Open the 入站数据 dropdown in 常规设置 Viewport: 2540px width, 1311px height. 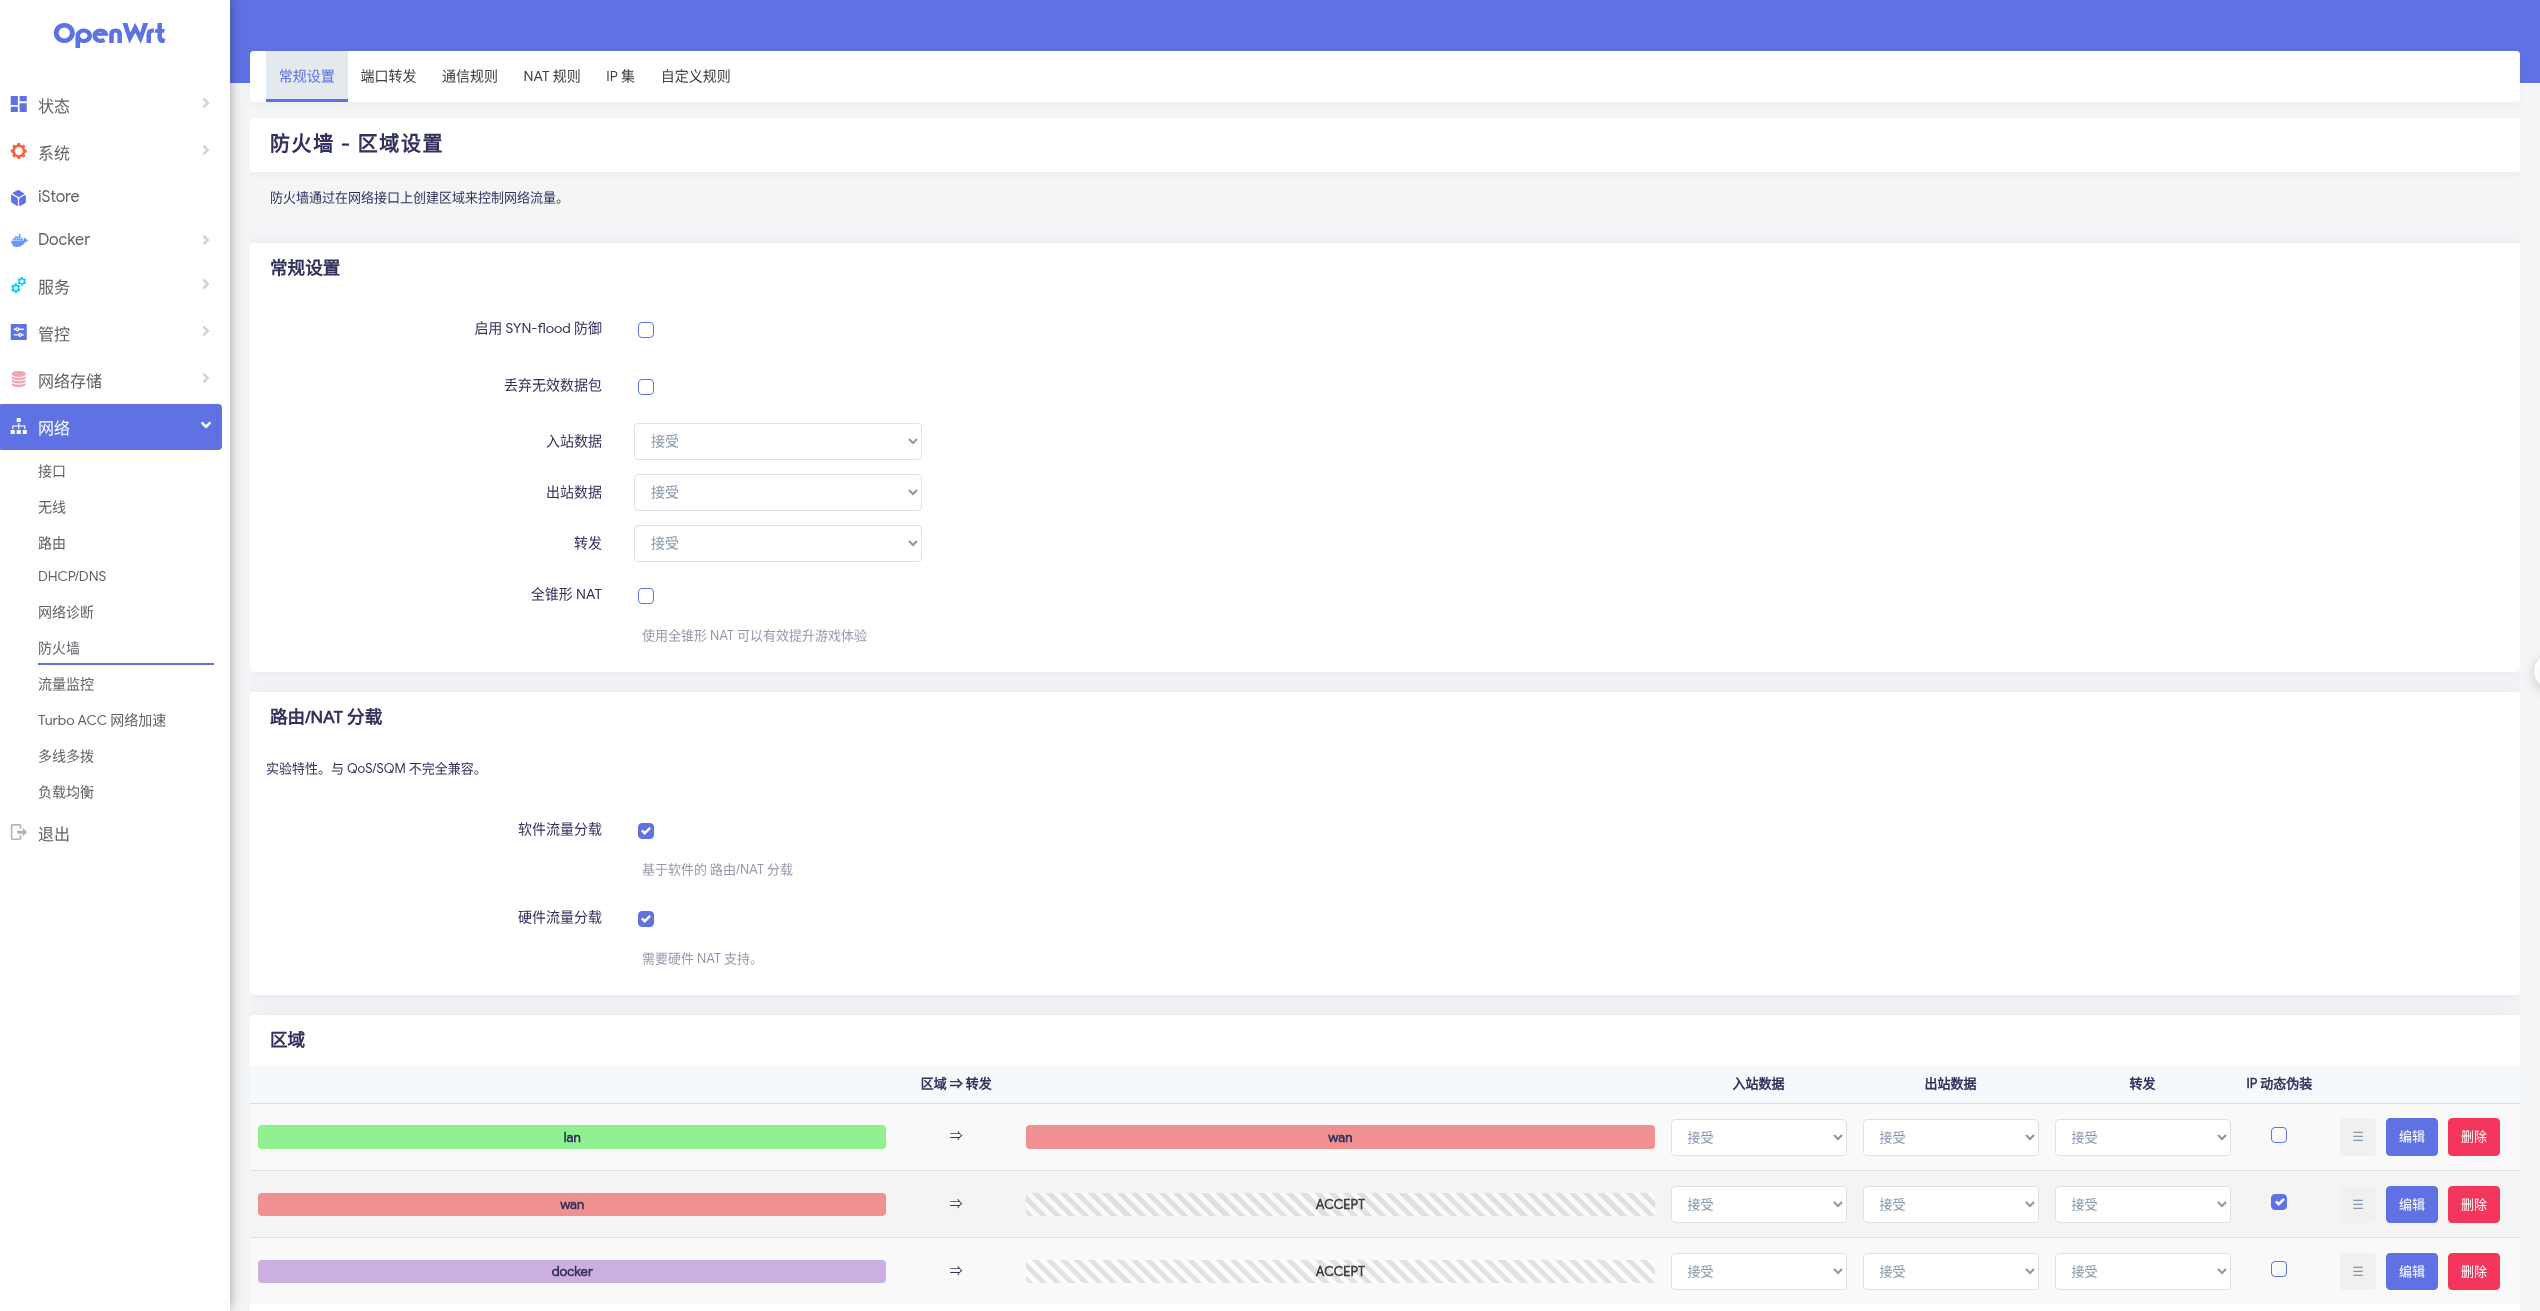click(x=777, y=441)
